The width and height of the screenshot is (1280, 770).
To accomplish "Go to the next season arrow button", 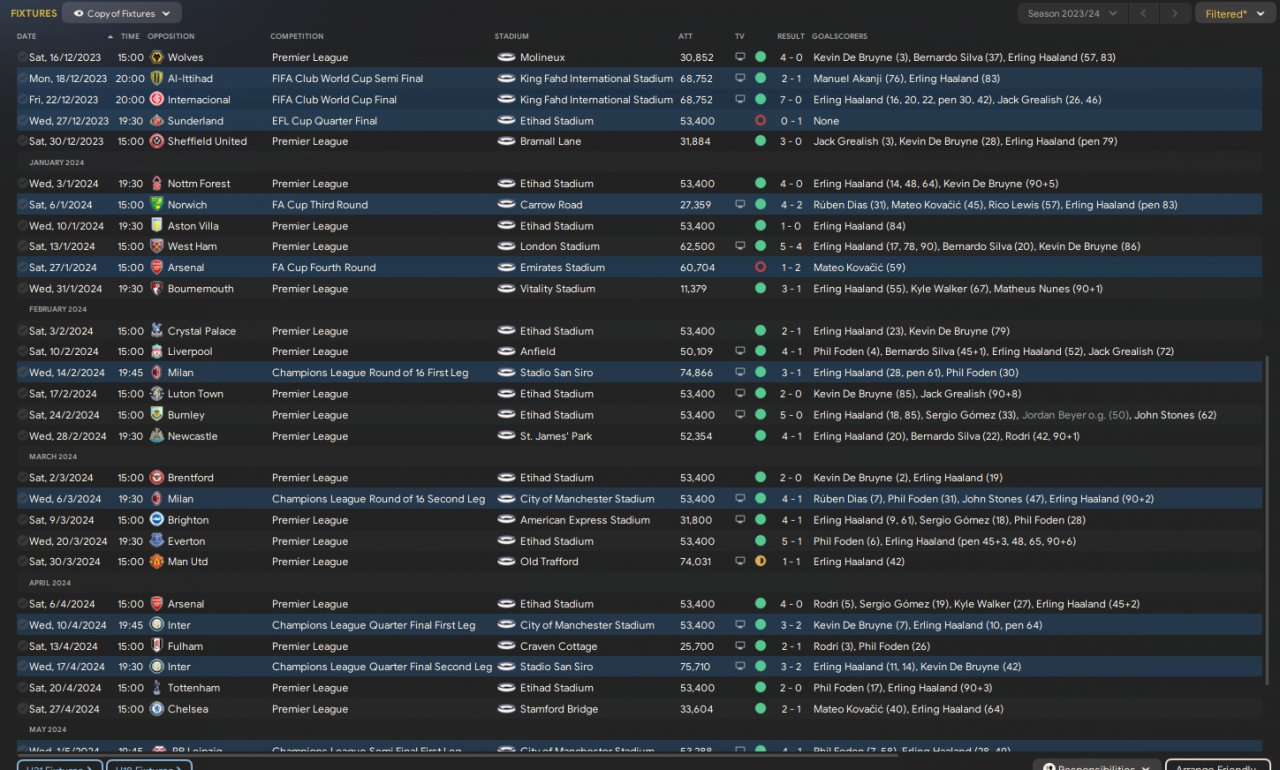I will (1176, 14).
